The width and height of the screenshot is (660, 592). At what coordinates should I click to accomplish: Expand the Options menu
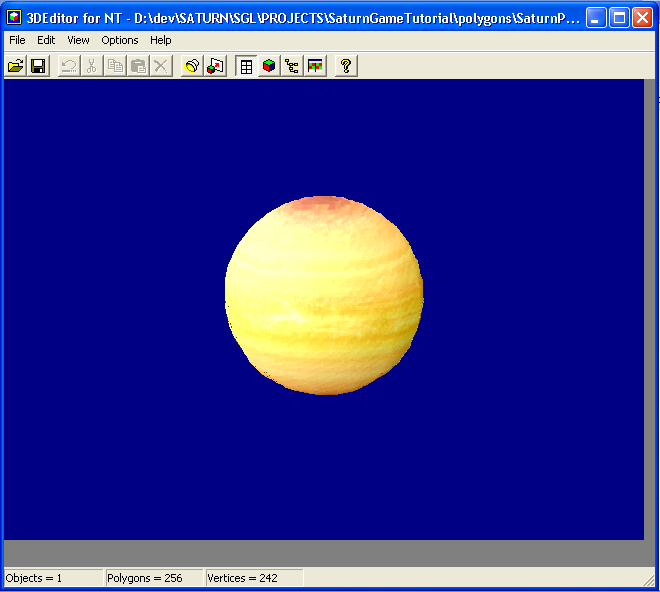120,40
